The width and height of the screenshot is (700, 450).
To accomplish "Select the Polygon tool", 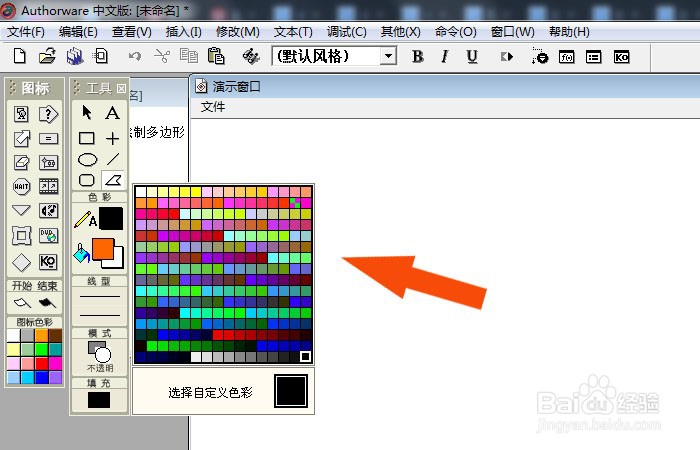I will (x=113, y=180).
